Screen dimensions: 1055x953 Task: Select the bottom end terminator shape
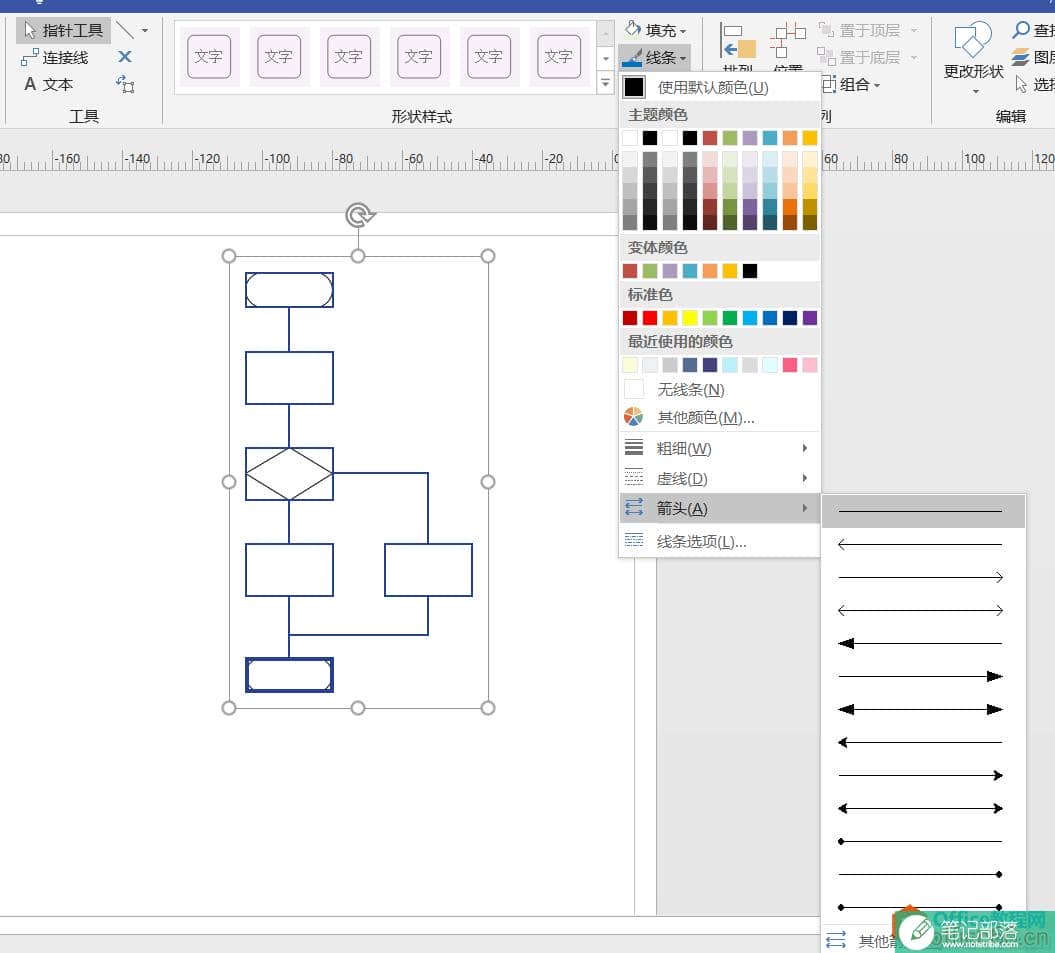click(x=289, y=675)
